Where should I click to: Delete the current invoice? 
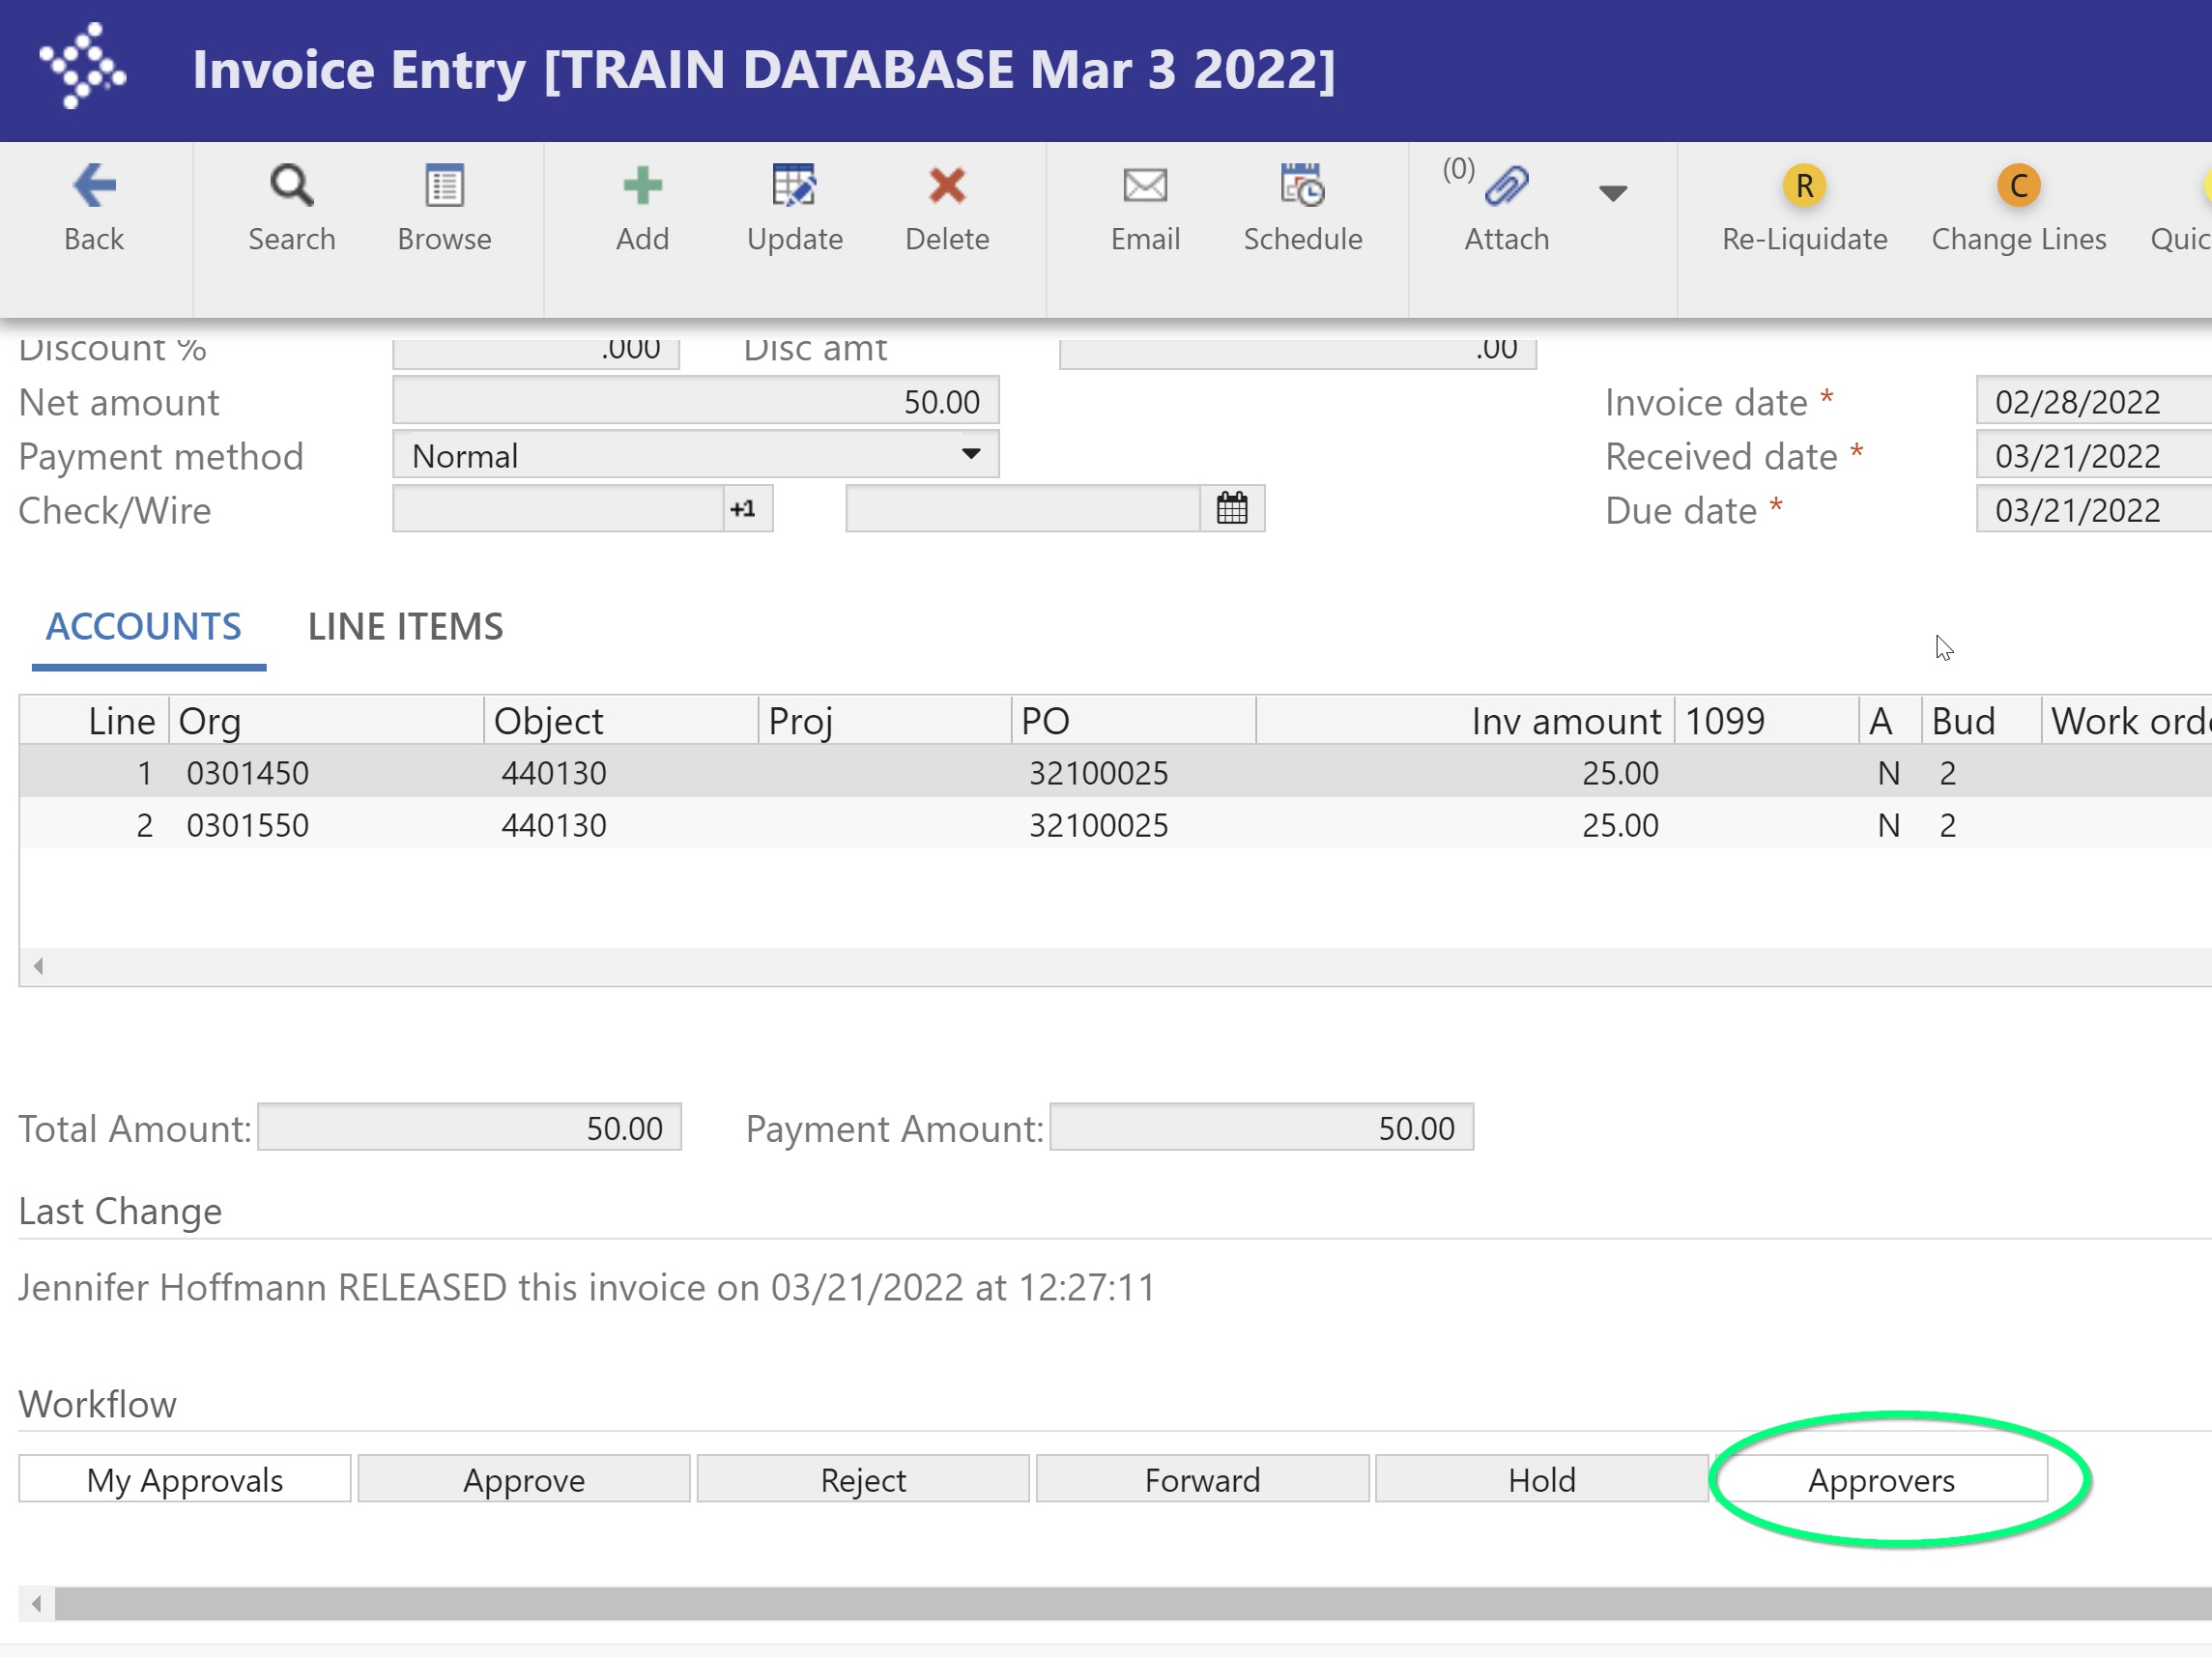tap(946, 187)
